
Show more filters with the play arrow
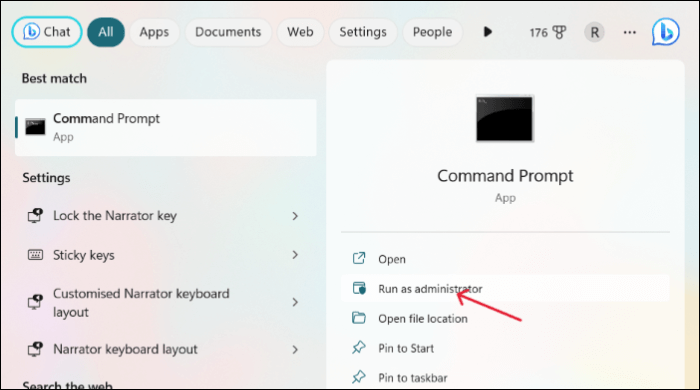tap(488, 32)
